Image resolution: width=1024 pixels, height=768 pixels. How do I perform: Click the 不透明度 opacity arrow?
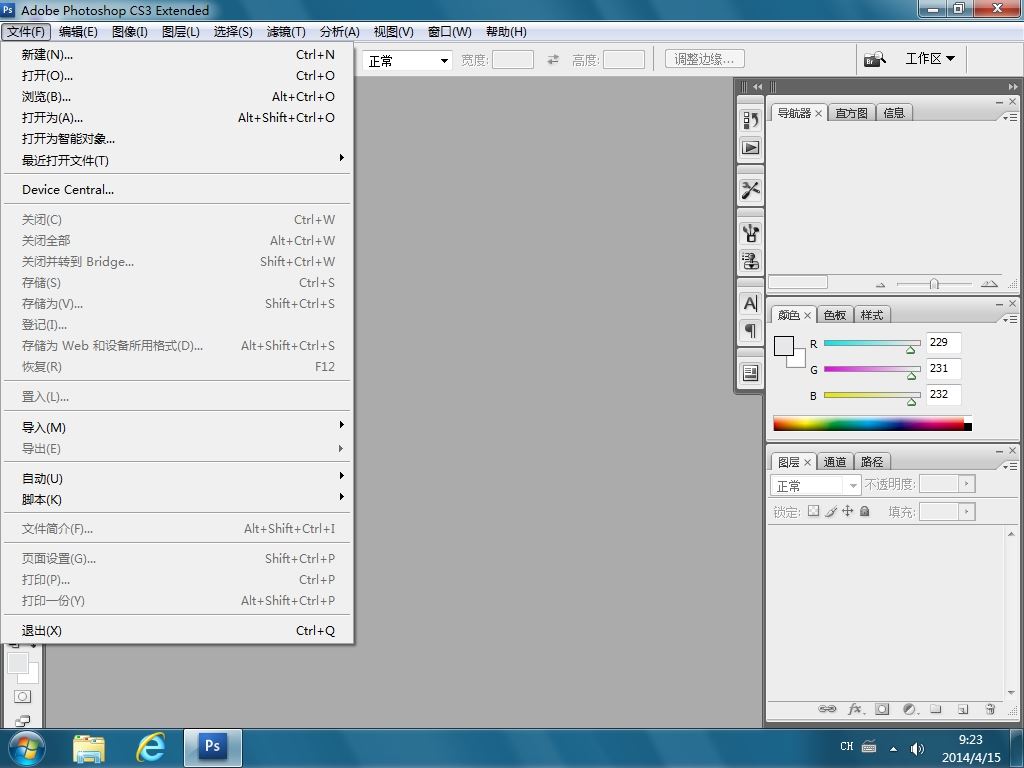tap(967, 484)
